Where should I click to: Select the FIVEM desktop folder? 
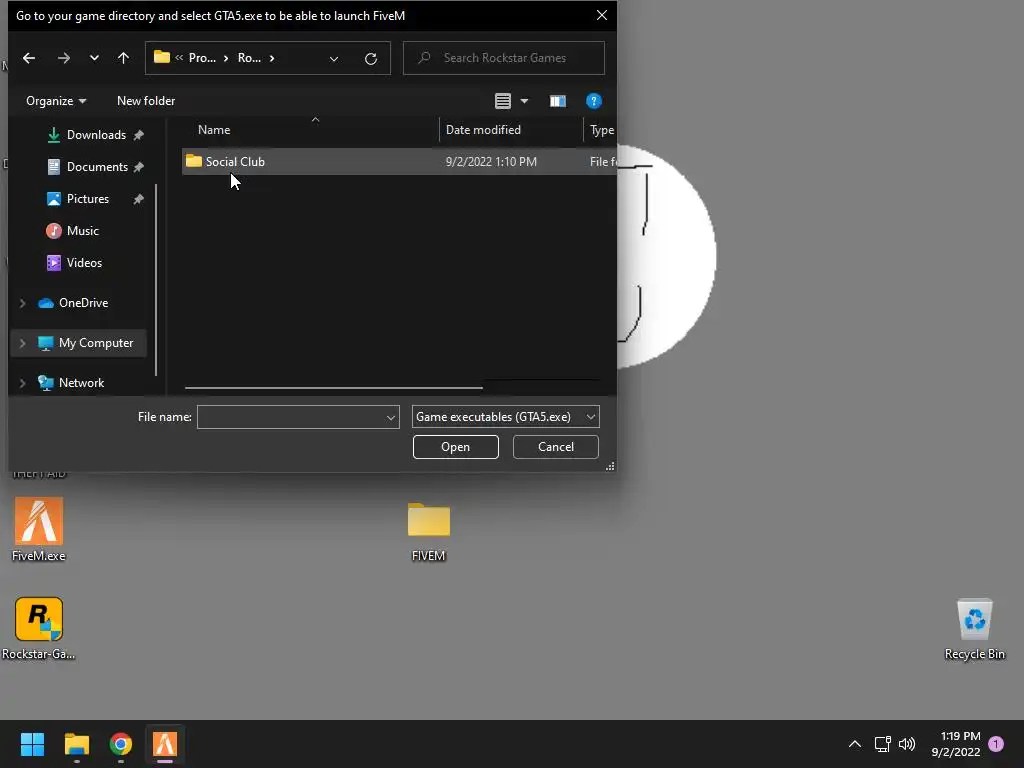pyautogui.click(x=428, y=532)
